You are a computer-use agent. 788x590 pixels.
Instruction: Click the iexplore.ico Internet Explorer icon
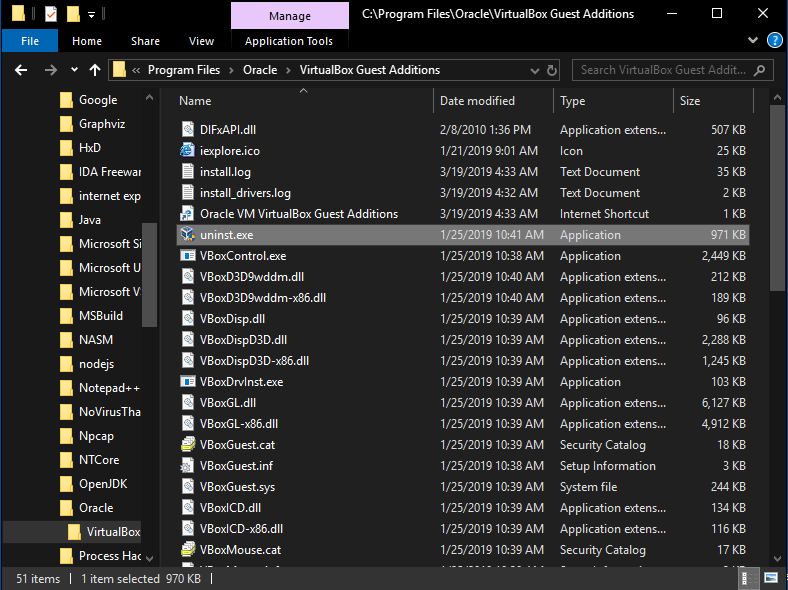(x=187, y=150)
